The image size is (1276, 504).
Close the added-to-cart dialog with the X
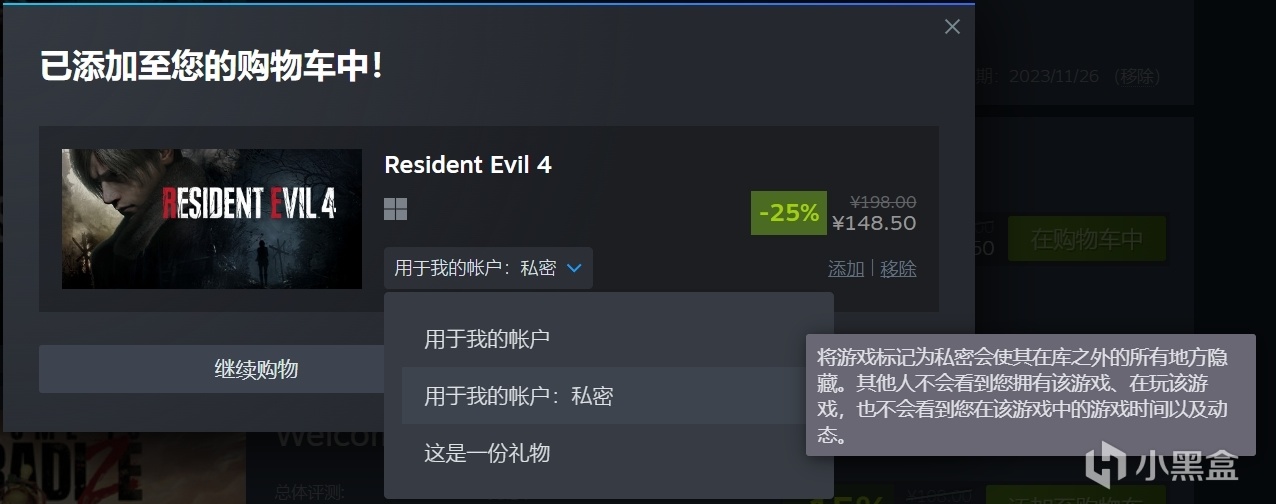[x=952, y=27]
